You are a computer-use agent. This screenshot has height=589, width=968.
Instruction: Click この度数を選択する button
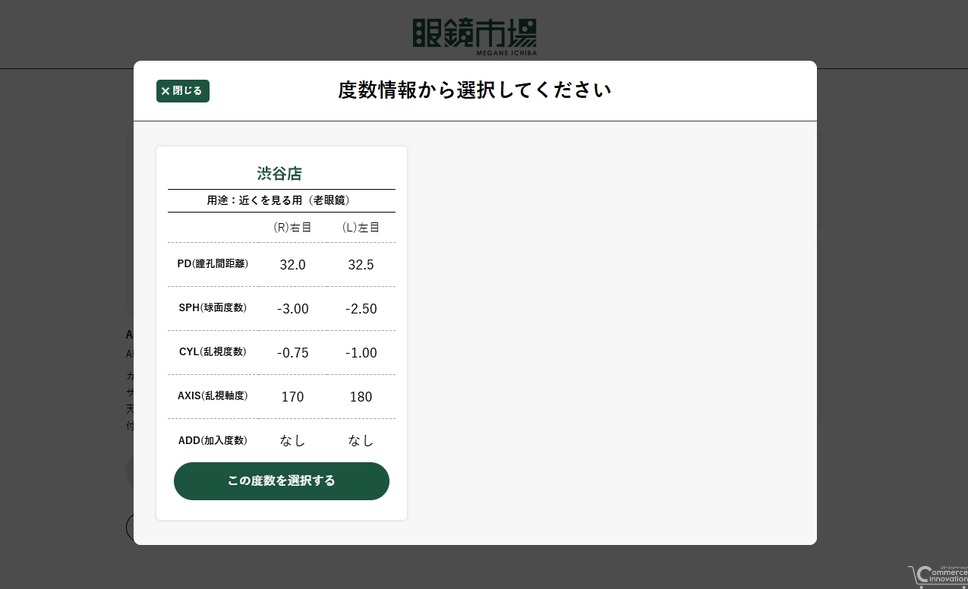[x=282, y=481]
